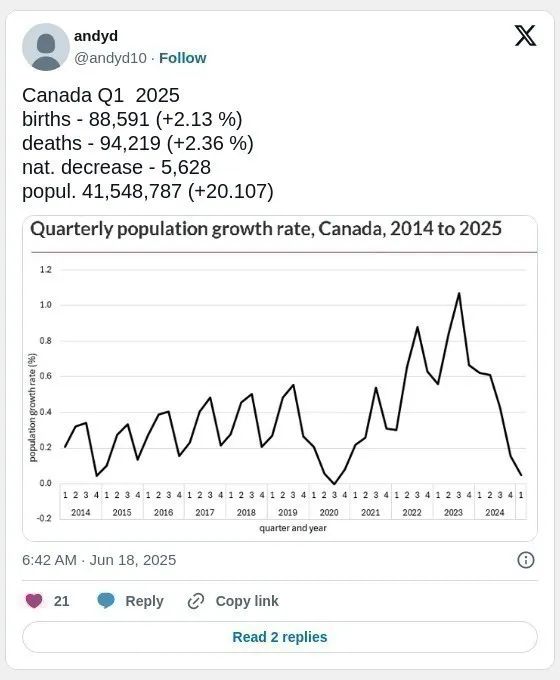Open the X logo icon
The height and width of the screenshot is (680, 560).
point(525,36)
